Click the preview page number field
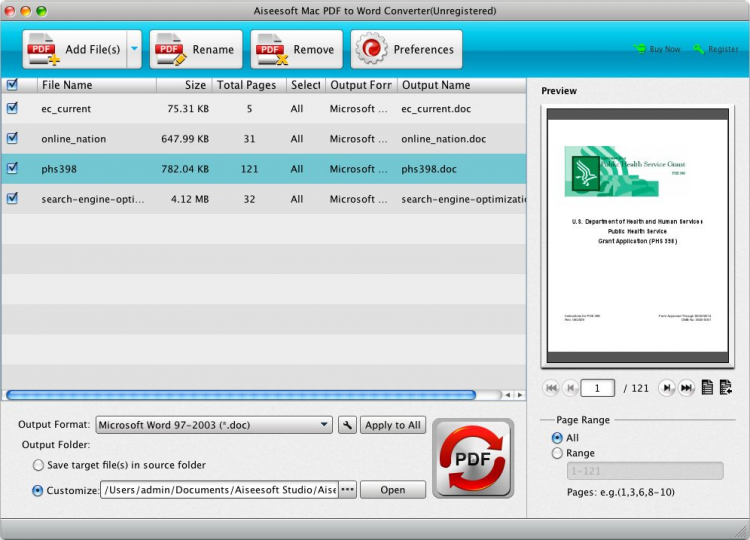The width and height of the screenshot is (750, 540). (597, 388)
